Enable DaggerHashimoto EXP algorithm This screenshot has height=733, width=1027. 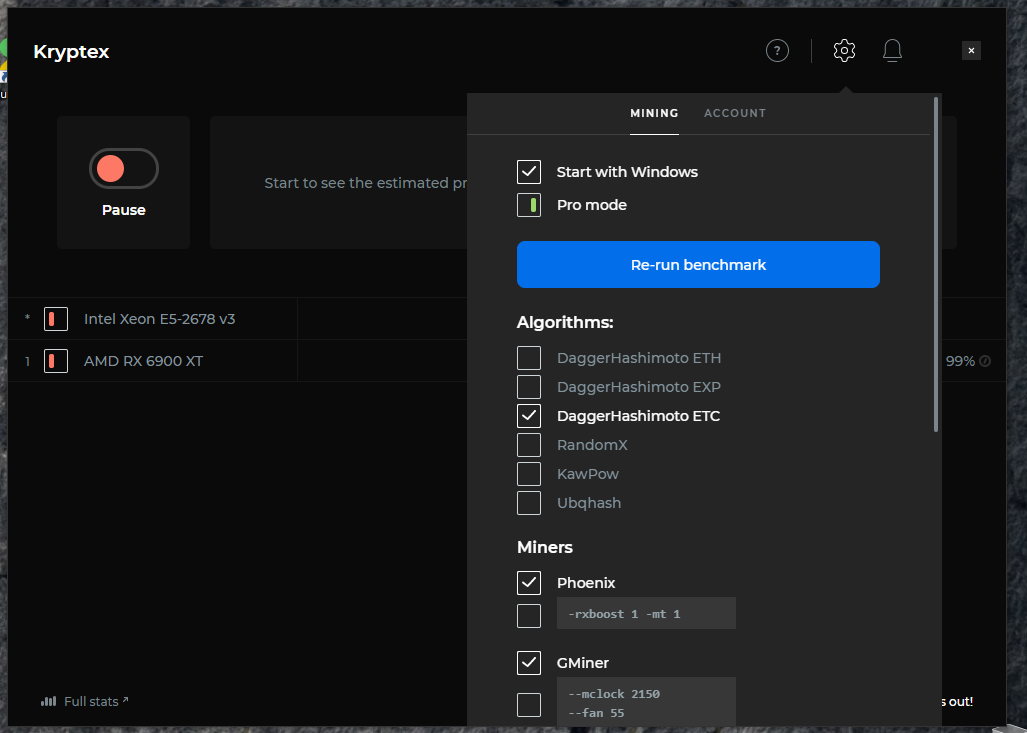coord(529,387)
